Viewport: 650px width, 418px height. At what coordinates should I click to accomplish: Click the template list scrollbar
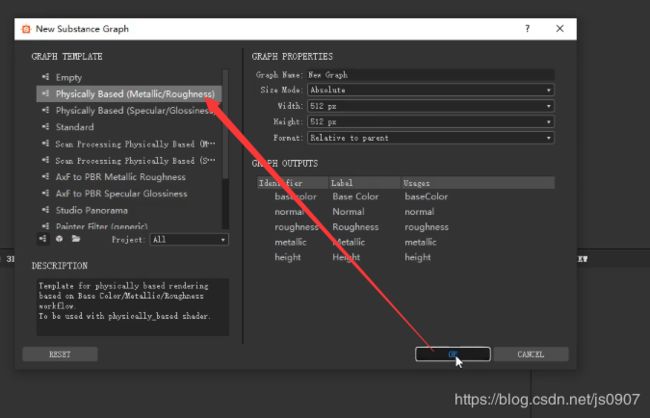(226, 124)
